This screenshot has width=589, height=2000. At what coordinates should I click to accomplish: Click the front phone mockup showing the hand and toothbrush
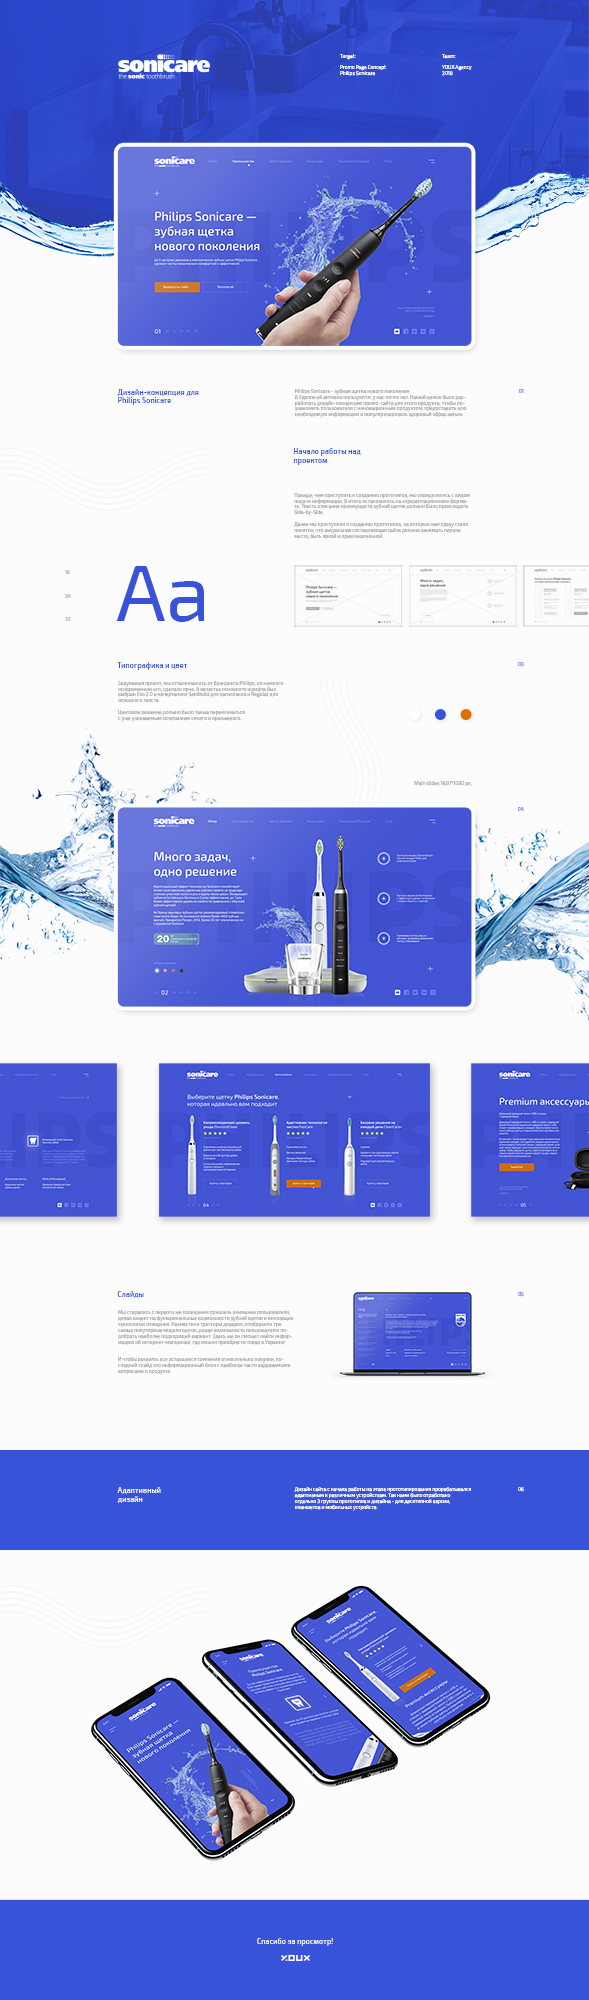pos(194,1766)
